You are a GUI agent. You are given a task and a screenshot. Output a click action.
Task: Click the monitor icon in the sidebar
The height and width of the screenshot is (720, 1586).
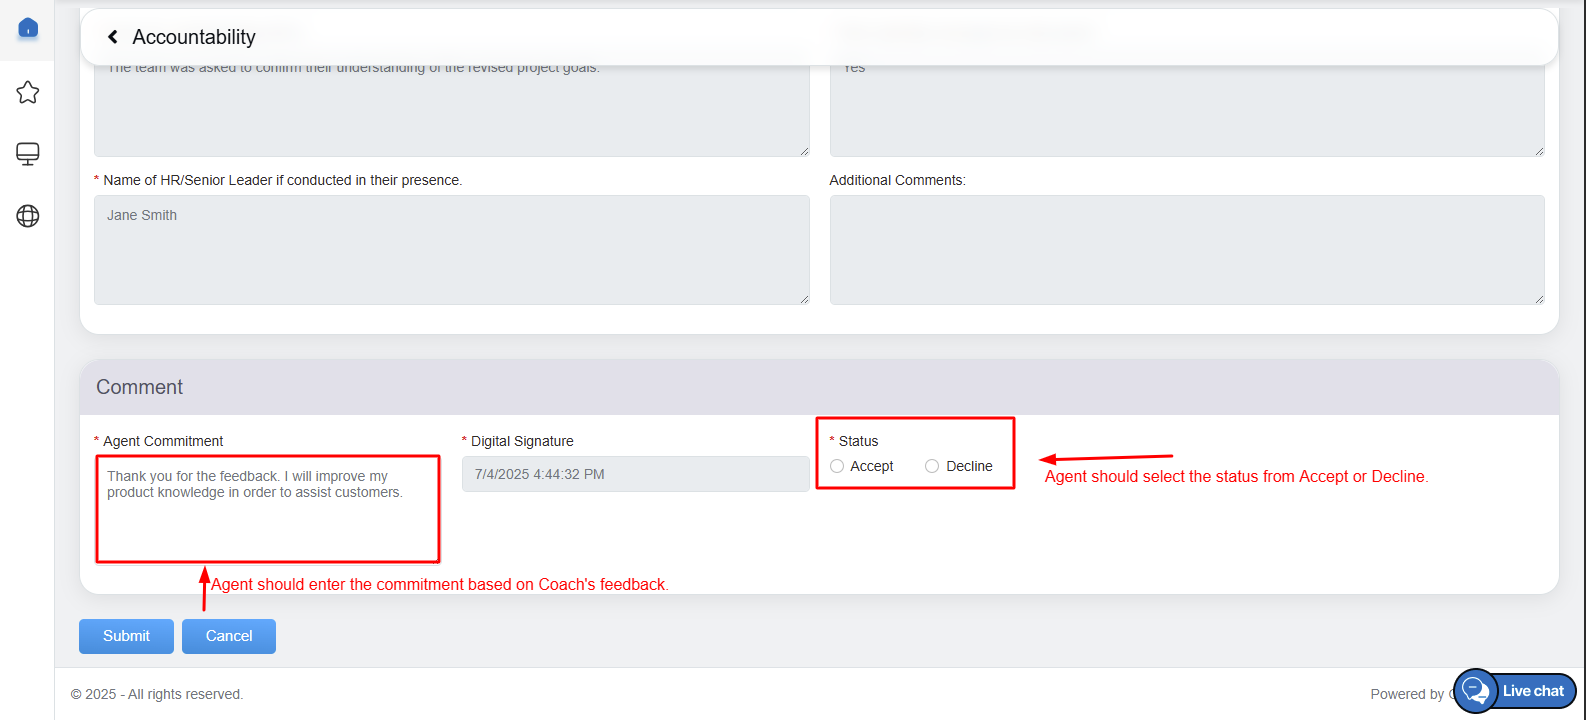coord(28,154)
